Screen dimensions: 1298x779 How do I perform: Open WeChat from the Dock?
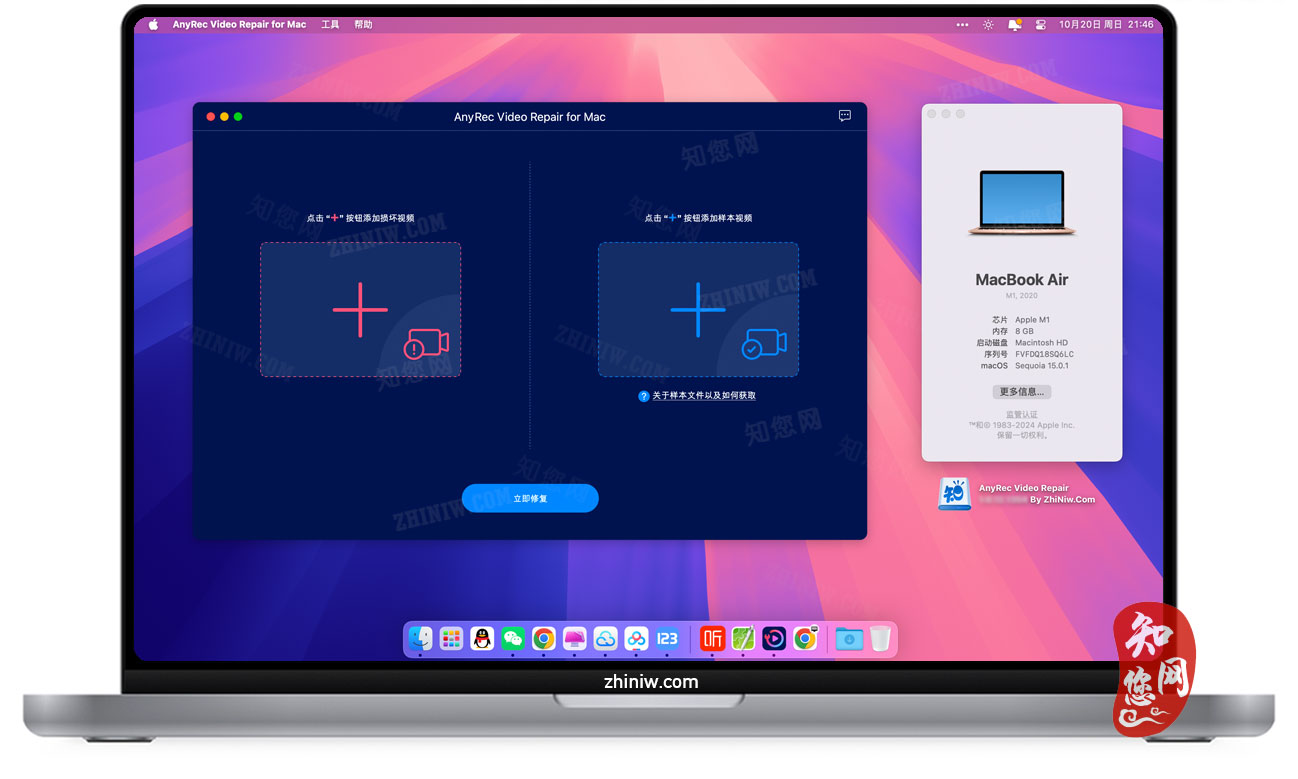513,638
